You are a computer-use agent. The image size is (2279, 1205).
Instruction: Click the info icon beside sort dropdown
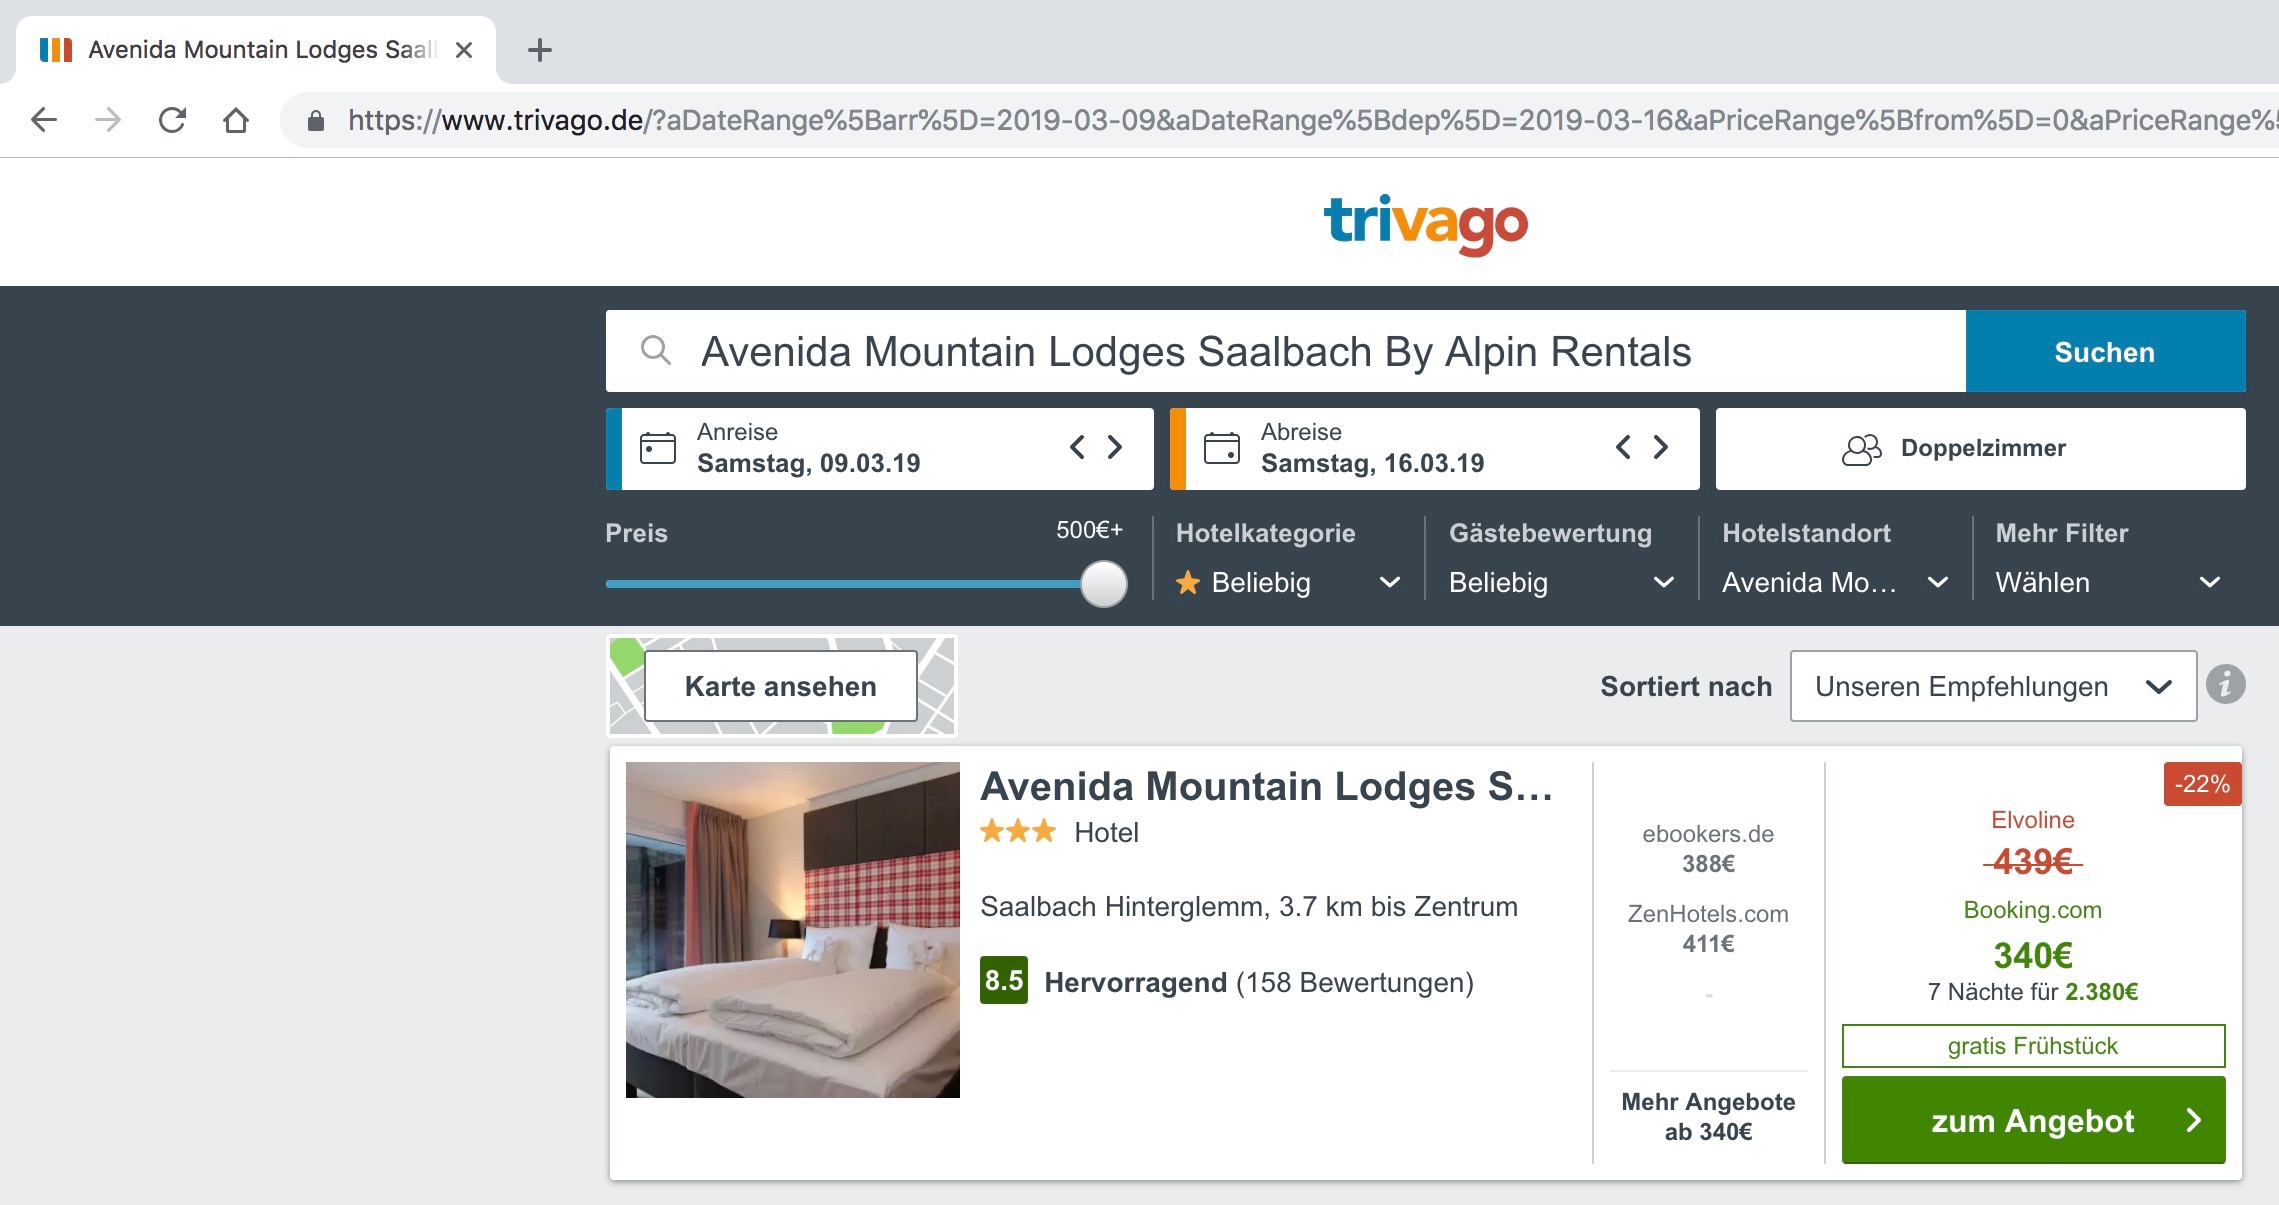tap(2226, 685)
